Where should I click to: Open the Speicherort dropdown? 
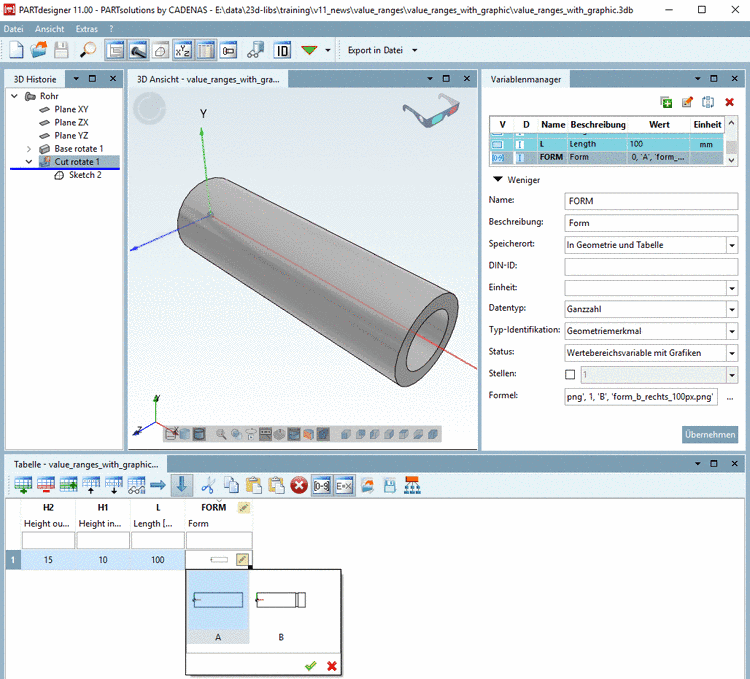(x=732, y=245)
